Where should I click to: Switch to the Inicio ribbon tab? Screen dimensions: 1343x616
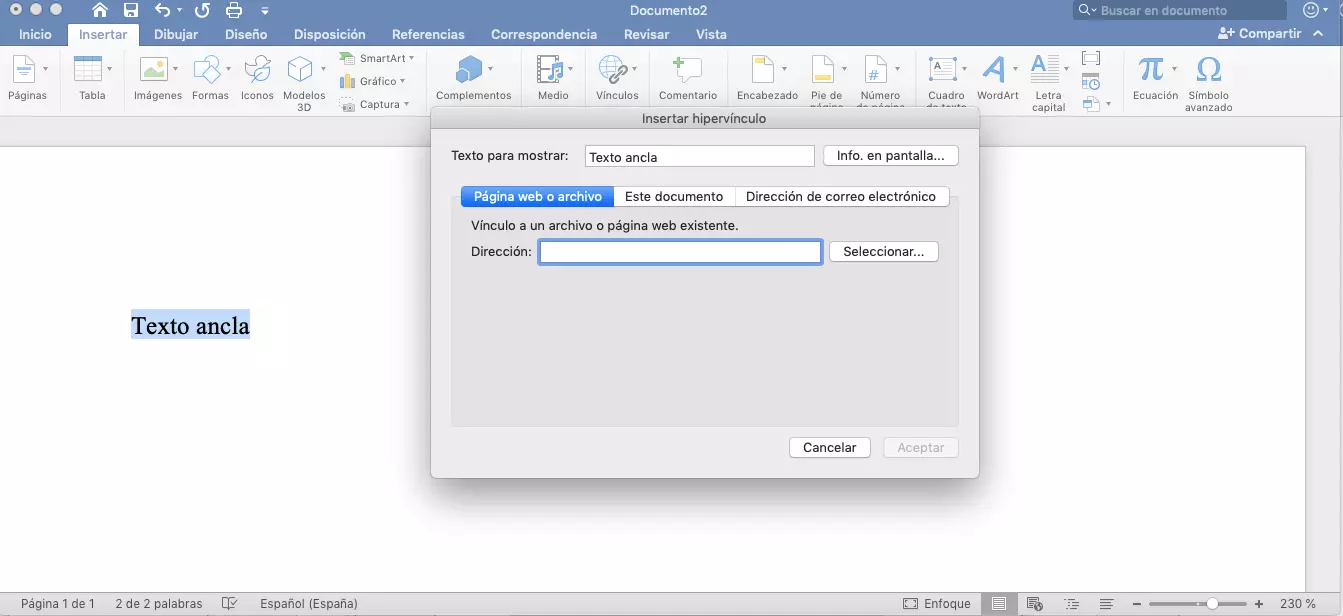coord(35,34)
